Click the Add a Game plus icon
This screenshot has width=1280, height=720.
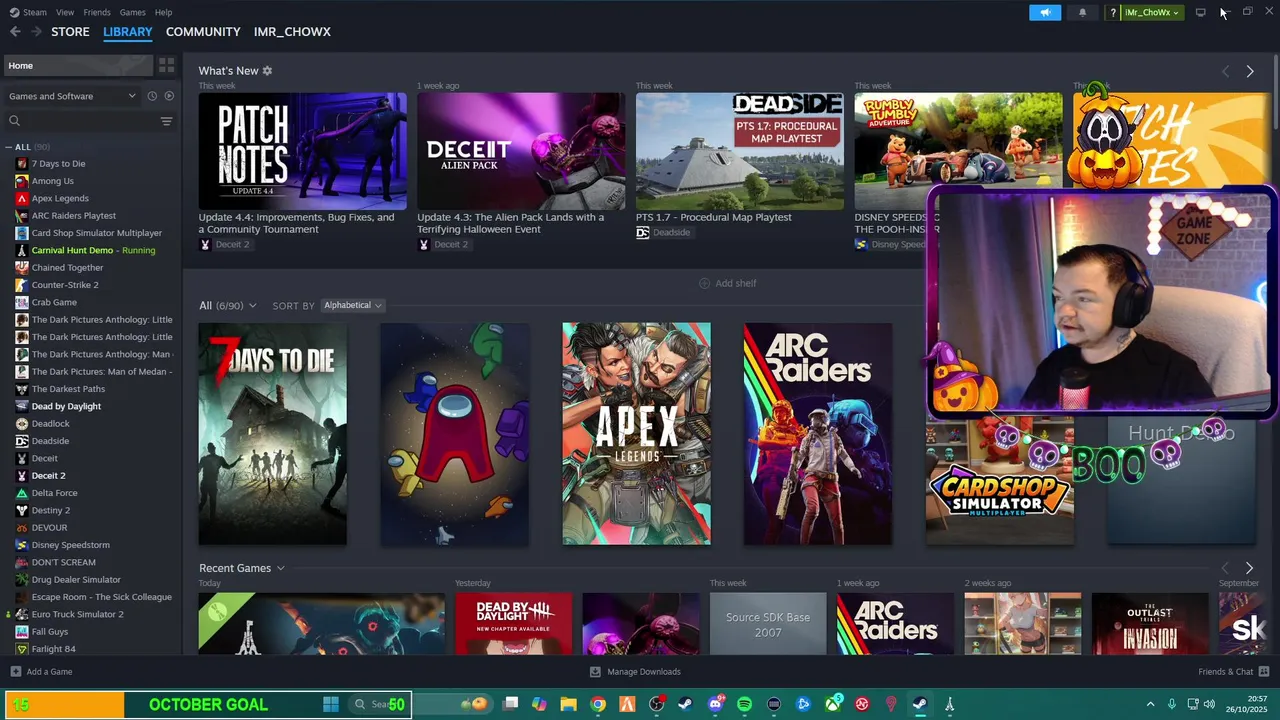point(15,672)
